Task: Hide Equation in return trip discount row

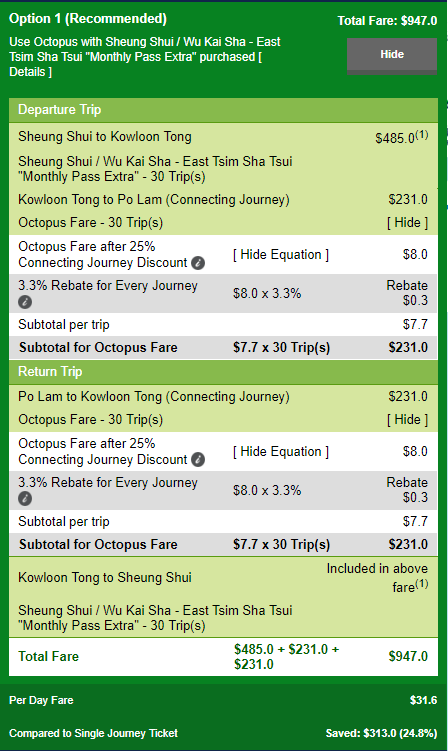Action: [281, 452]
